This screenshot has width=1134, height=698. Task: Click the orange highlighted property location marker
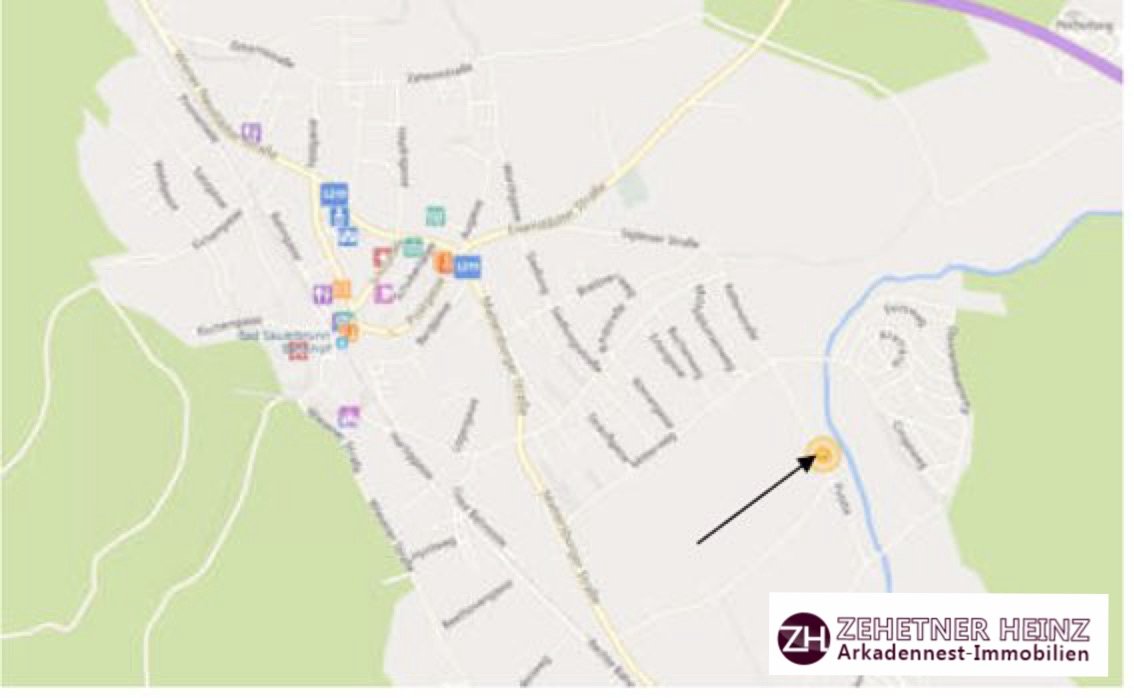pyautogui.click(x=824, y=456)
